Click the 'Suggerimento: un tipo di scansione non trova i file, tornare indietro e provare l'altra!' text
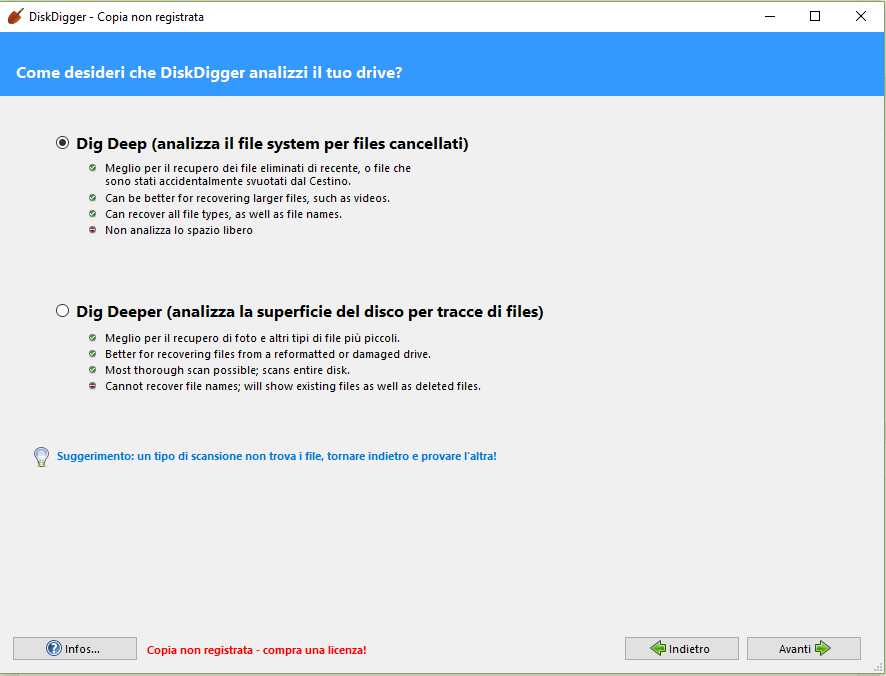886x676 pixels. coord(277,456)
